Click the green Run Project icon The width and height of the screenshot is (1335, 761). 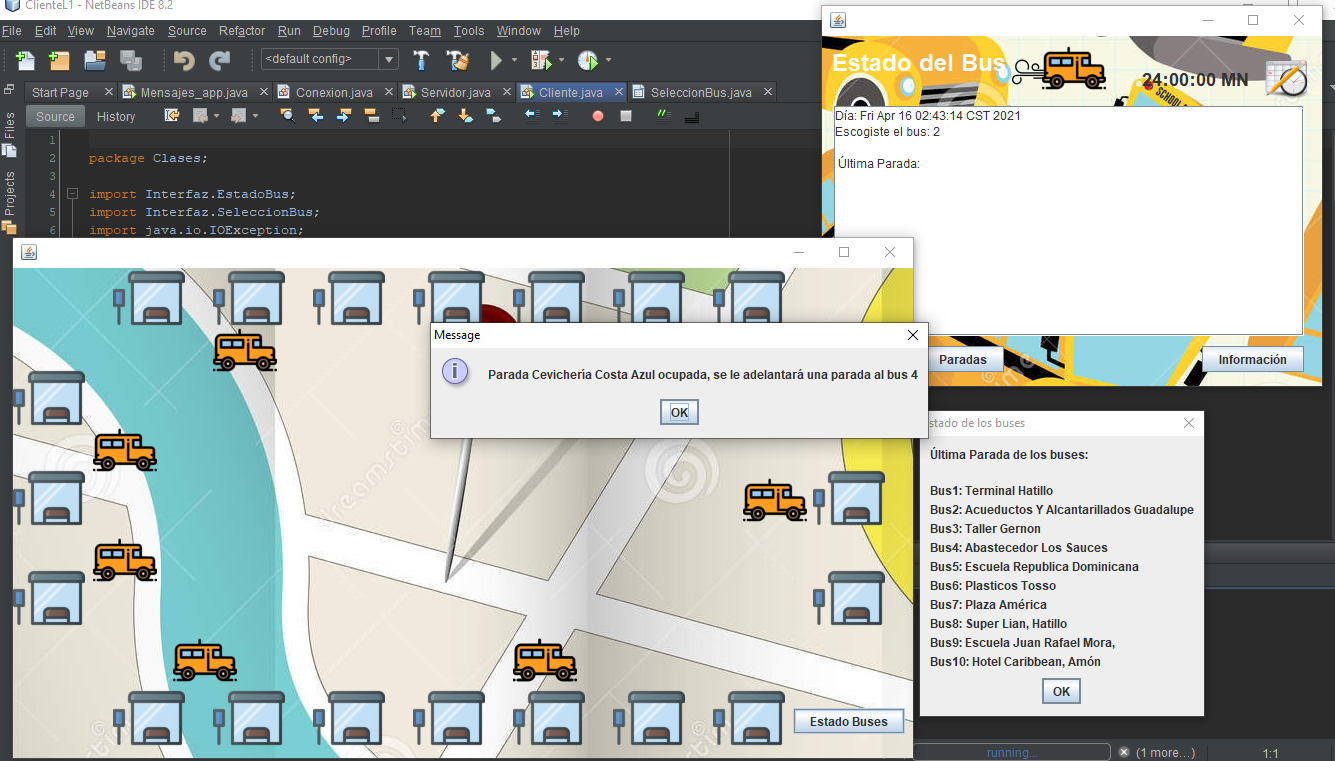tap(496, 60)
